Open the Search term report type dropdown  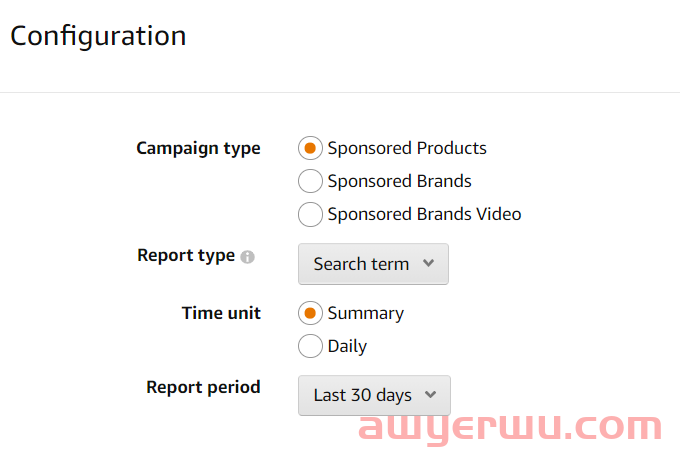point(373,264)
